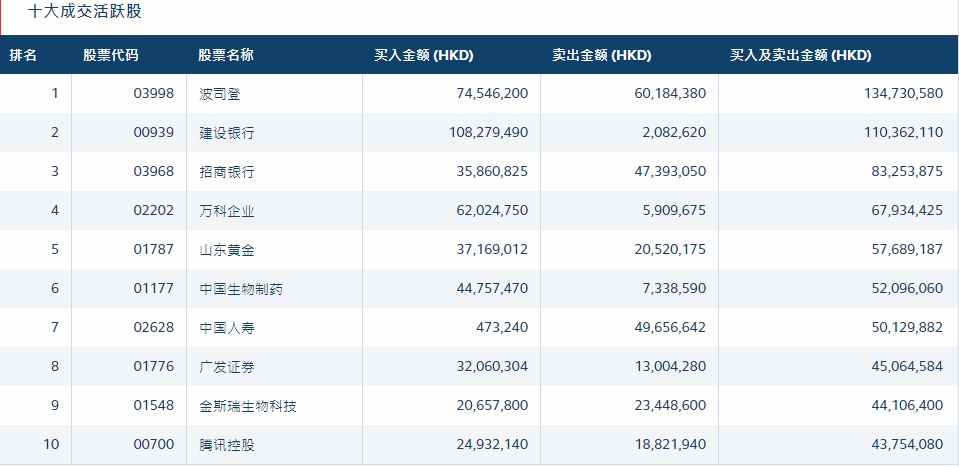Image resolution: width=959 pixels, height=467 pixels.
Task: Select buy amount 473,240
Action: (502, 328)
